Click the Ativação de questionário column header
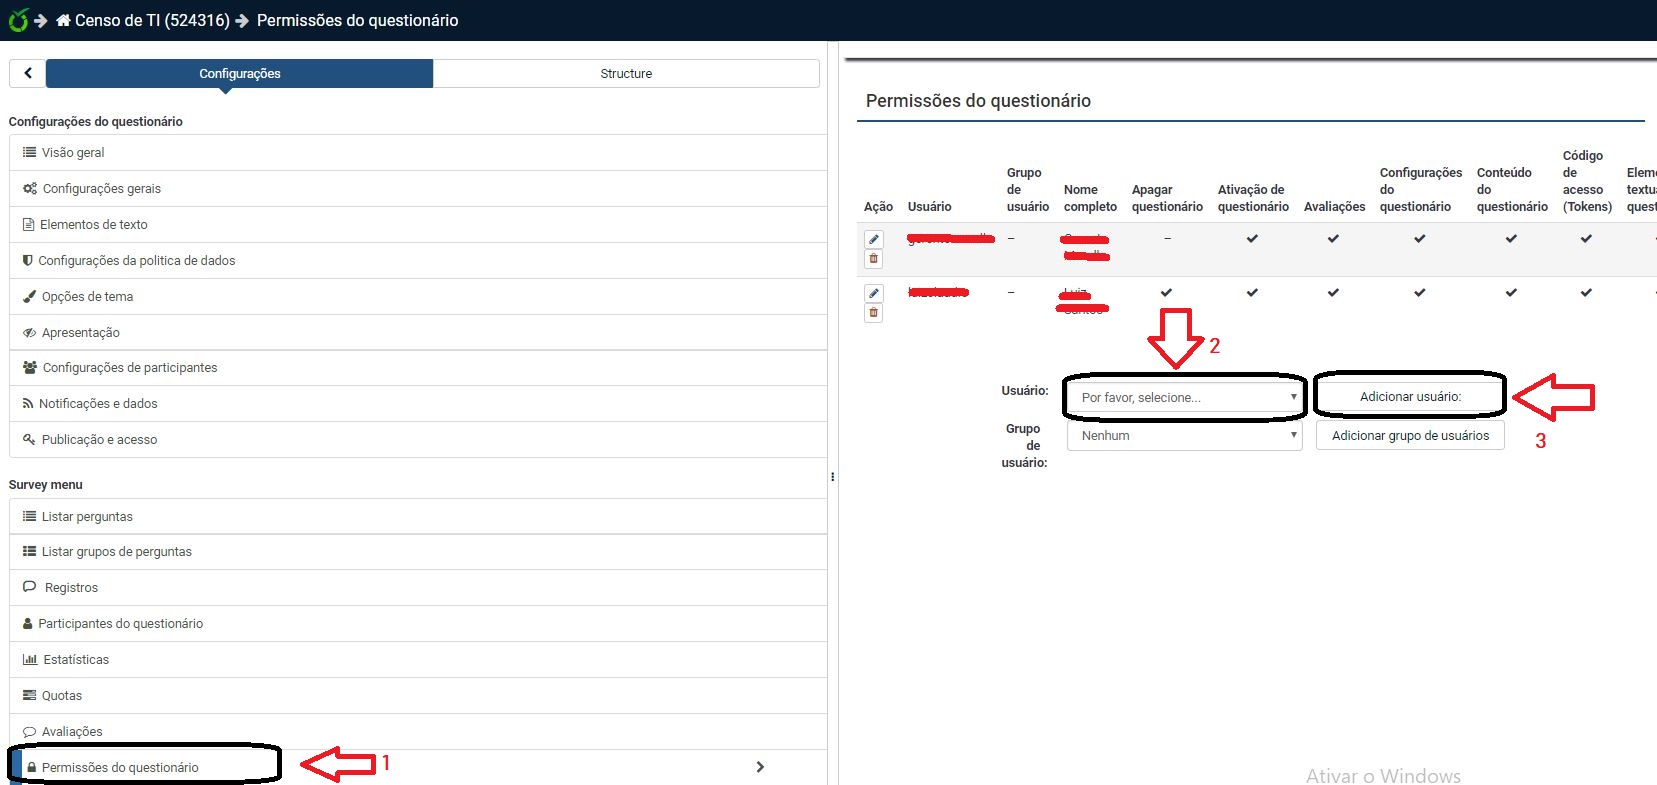 (1253, 198)
